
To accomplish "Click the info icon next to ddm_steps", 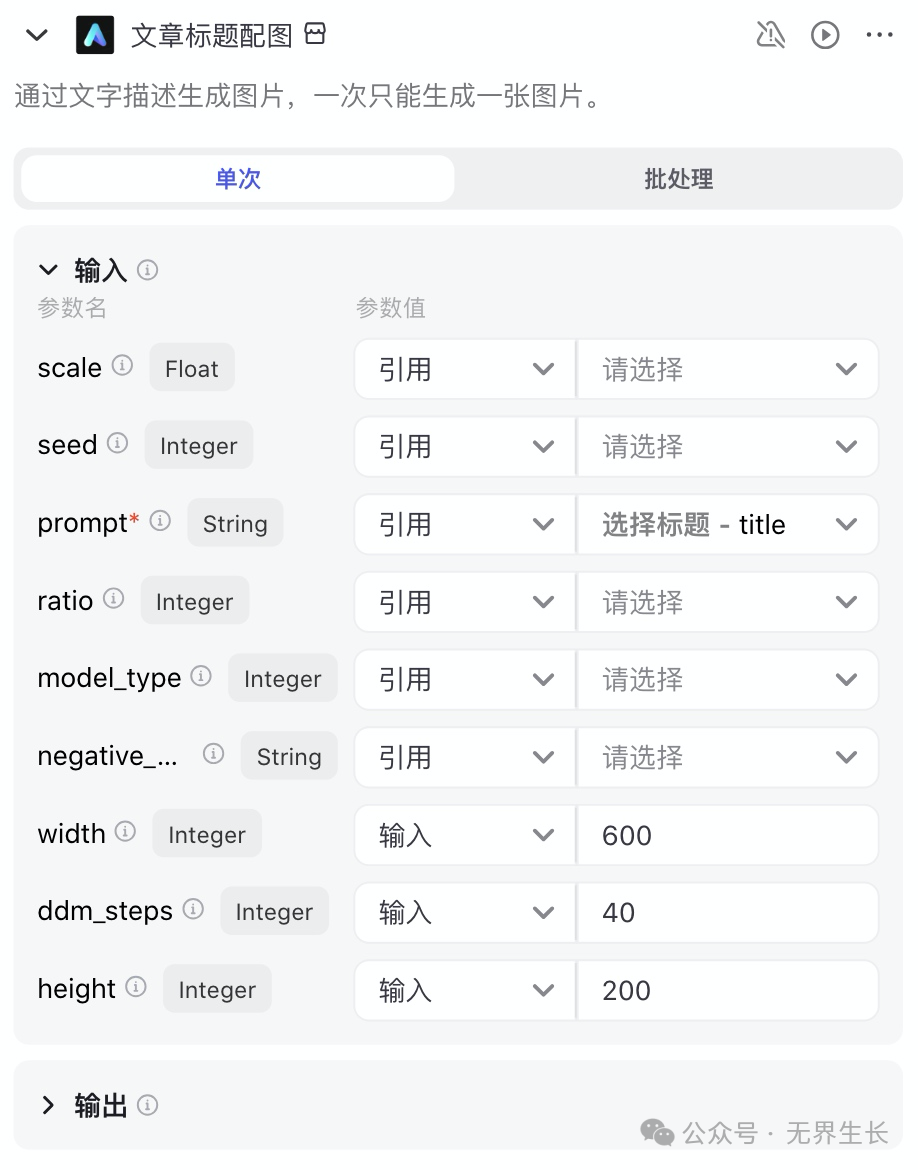I will [193, 909].
